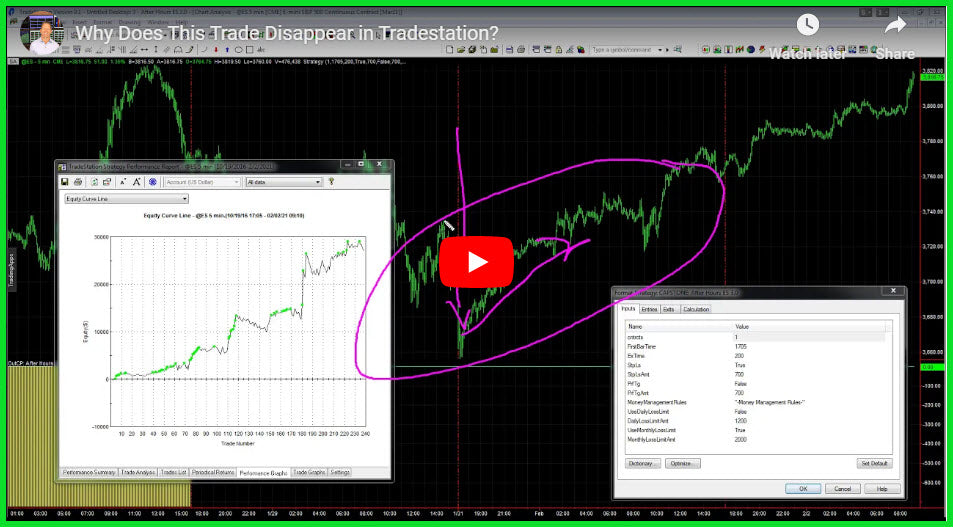
Task: Select the Entries tab in Format Strategy
Action: [x=649, y=309]
